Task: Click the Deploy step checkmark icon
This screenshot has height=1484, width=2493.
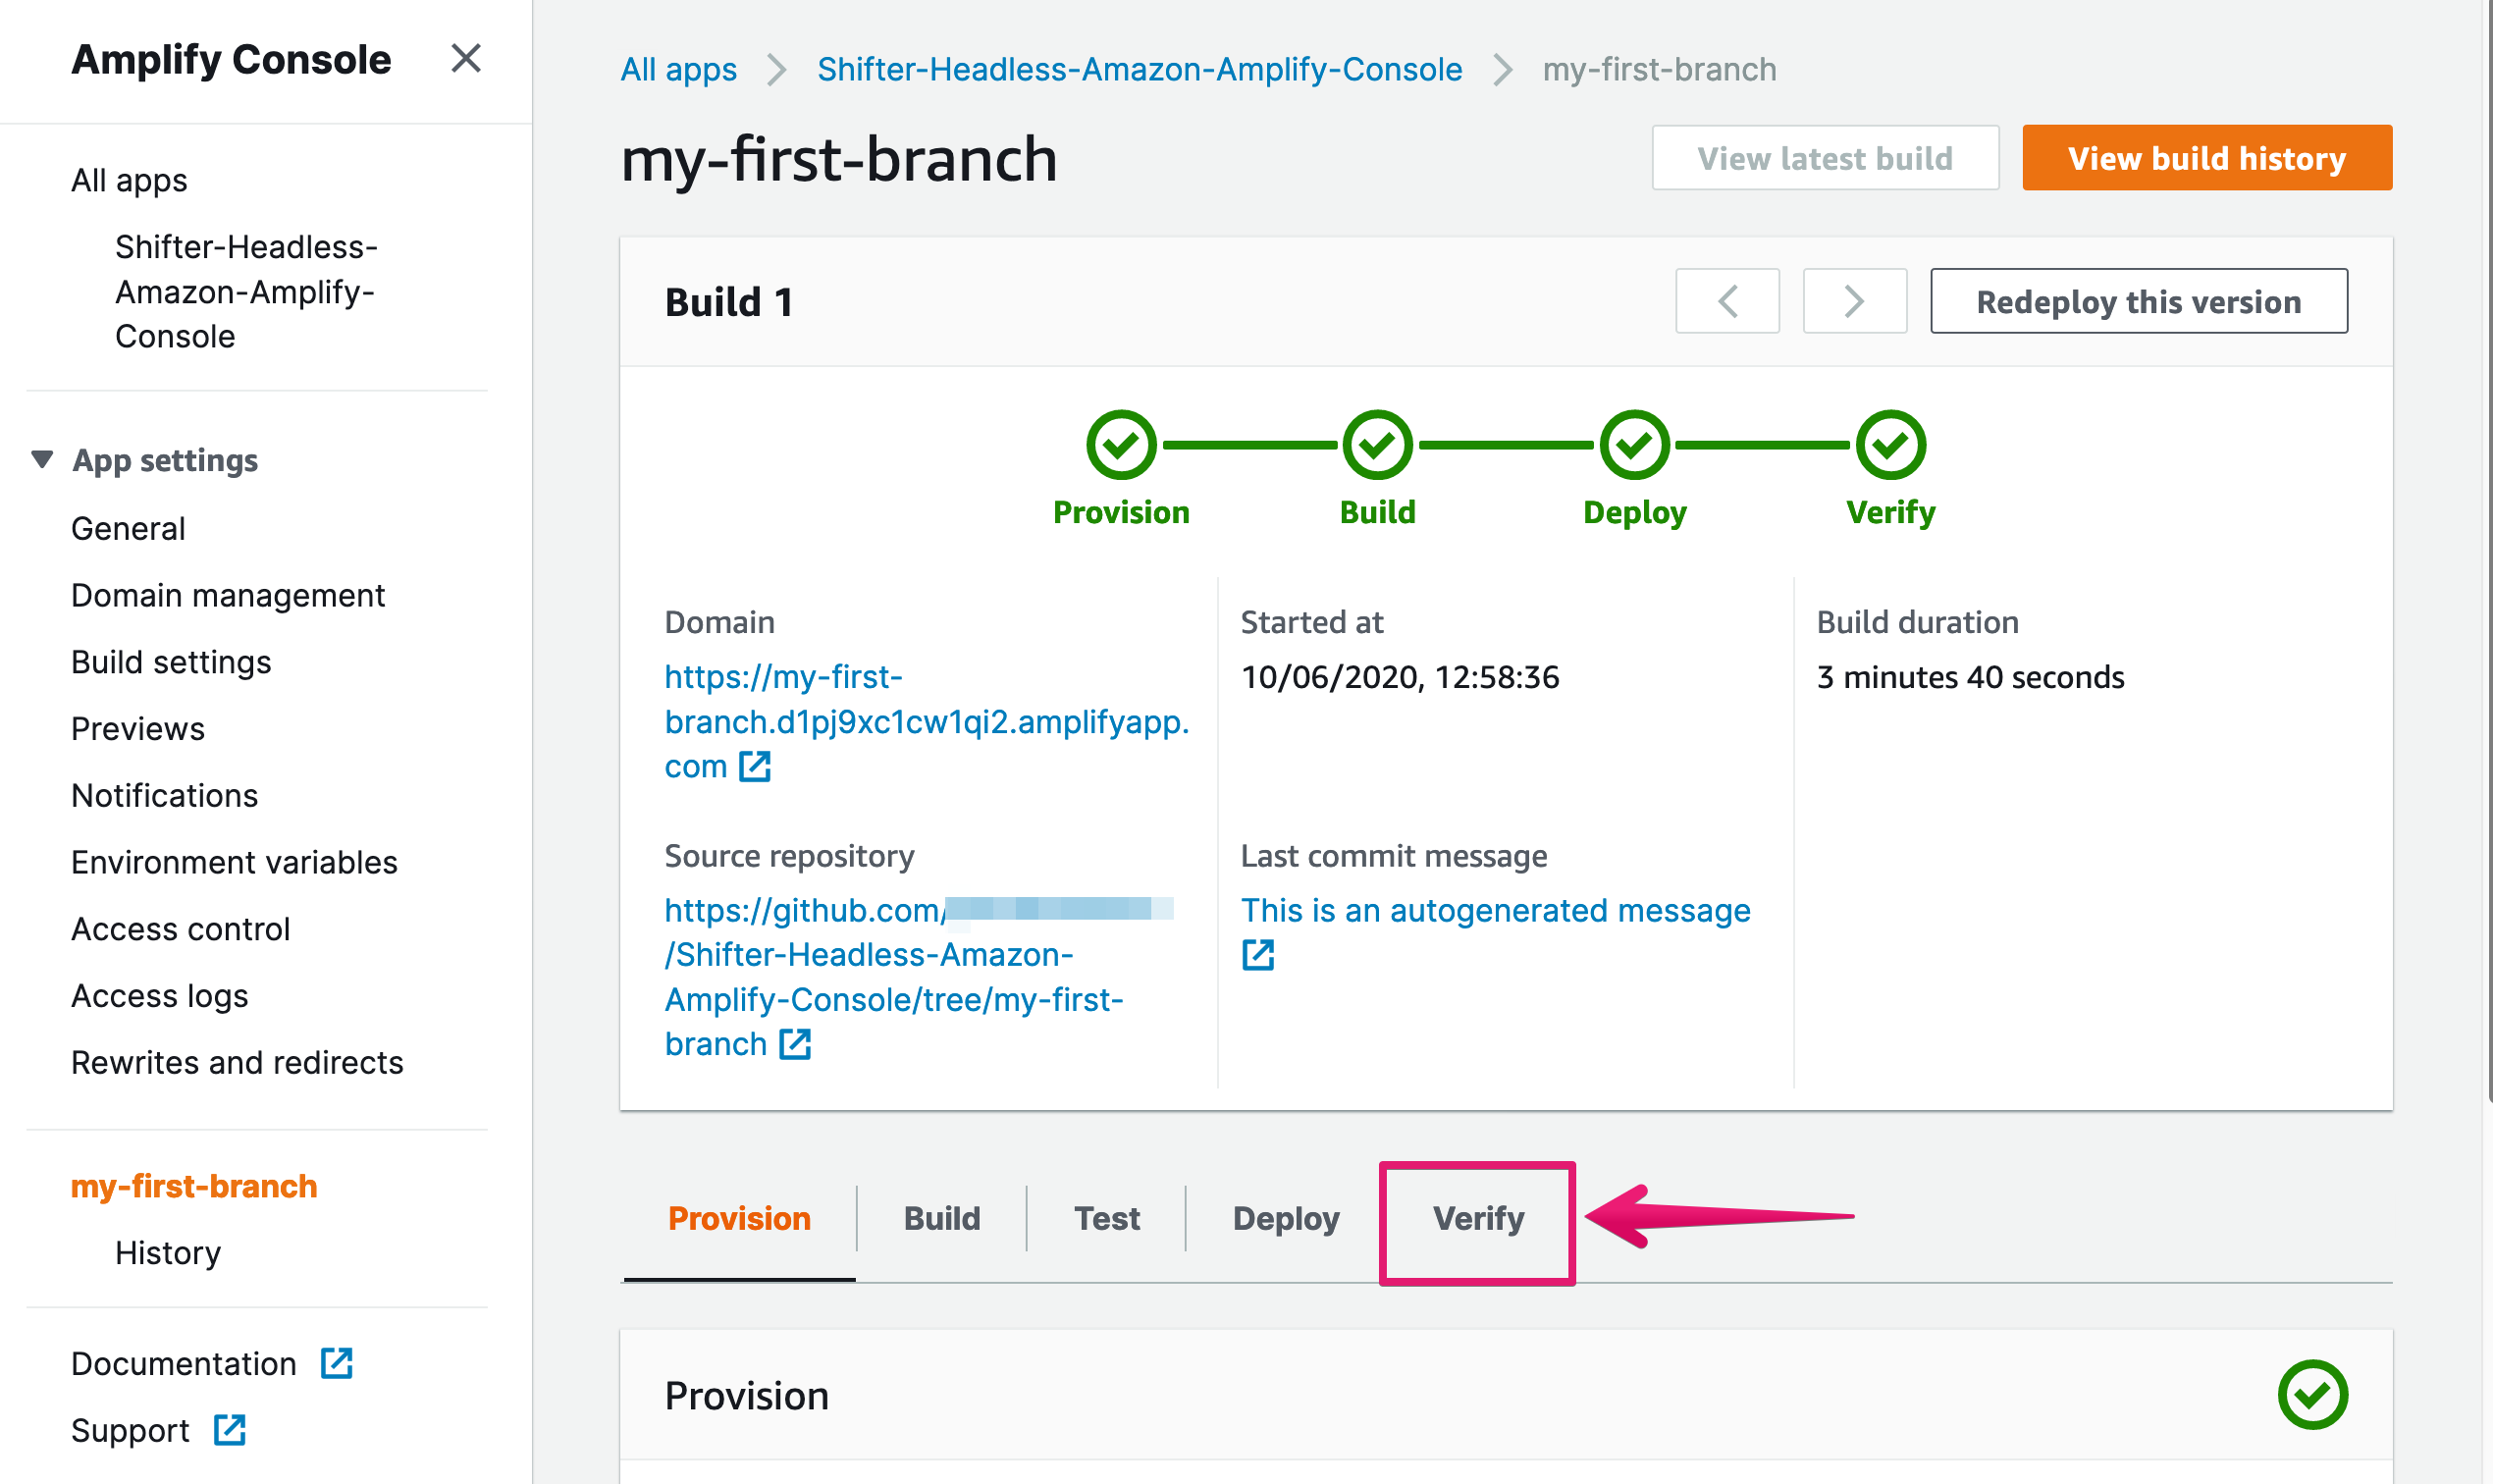Action: (x=1634, y=445)
